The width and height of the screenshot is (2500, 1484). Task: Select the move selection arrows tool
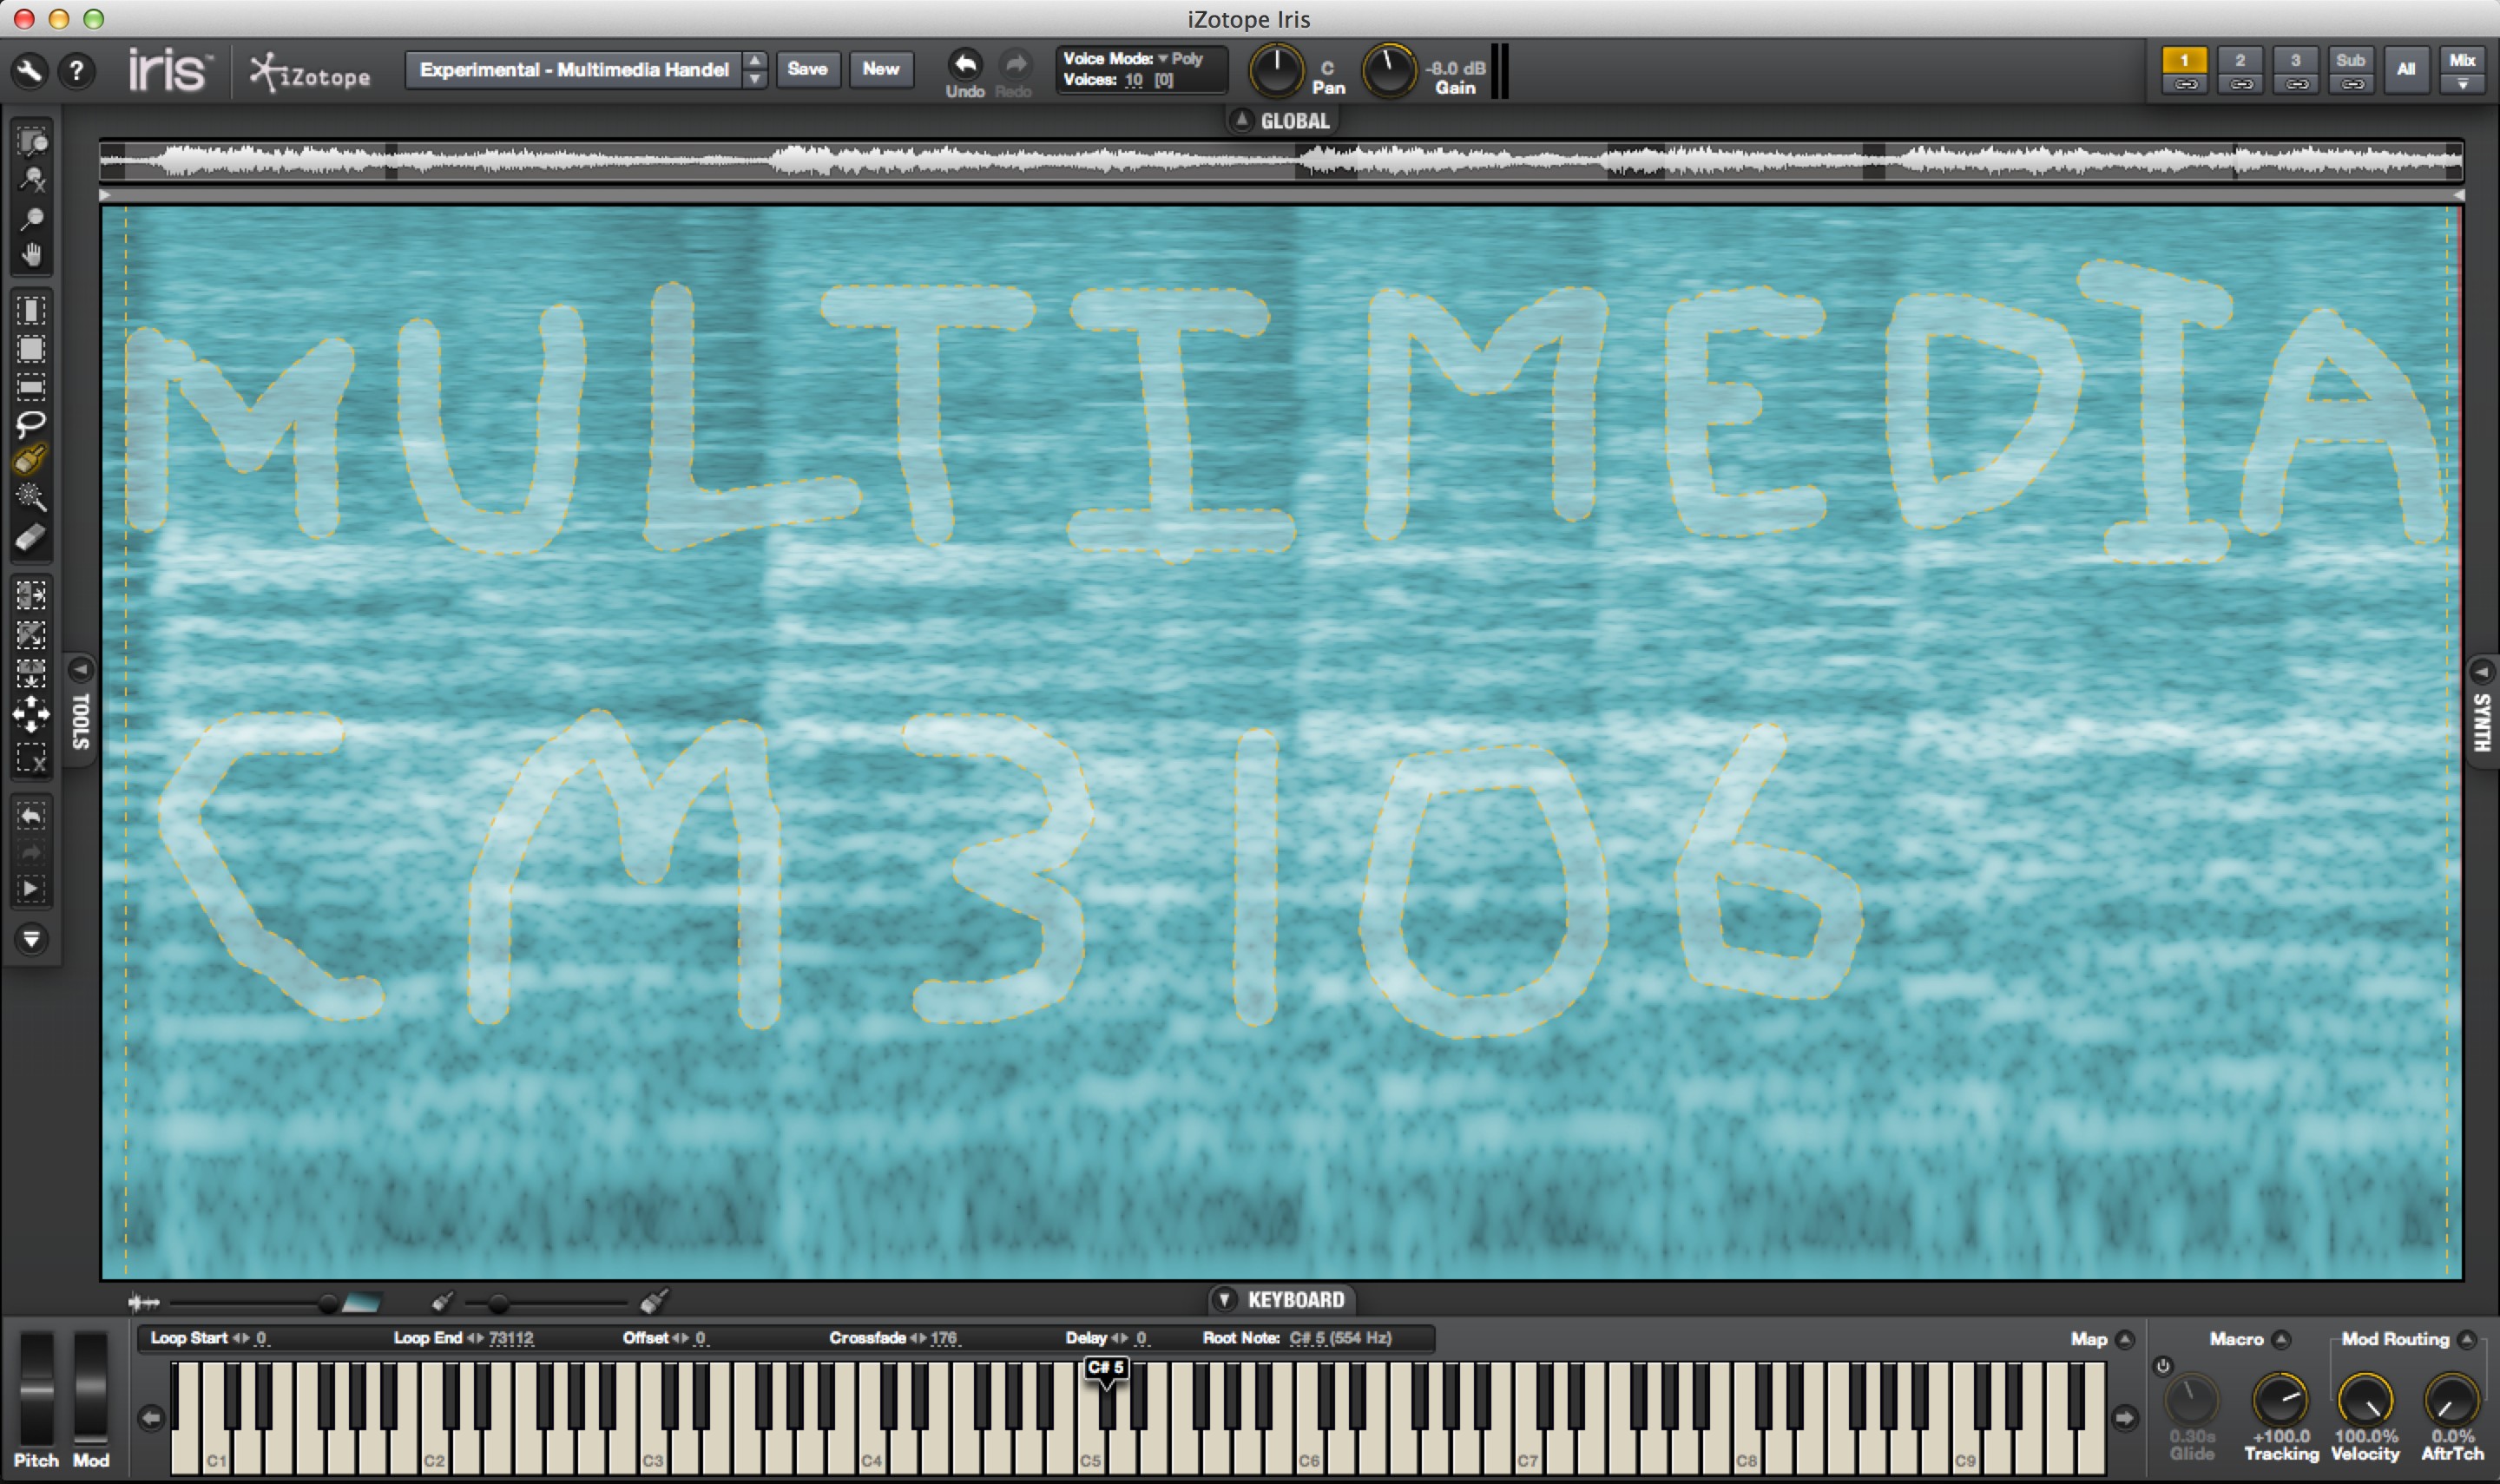pos(31,714)
